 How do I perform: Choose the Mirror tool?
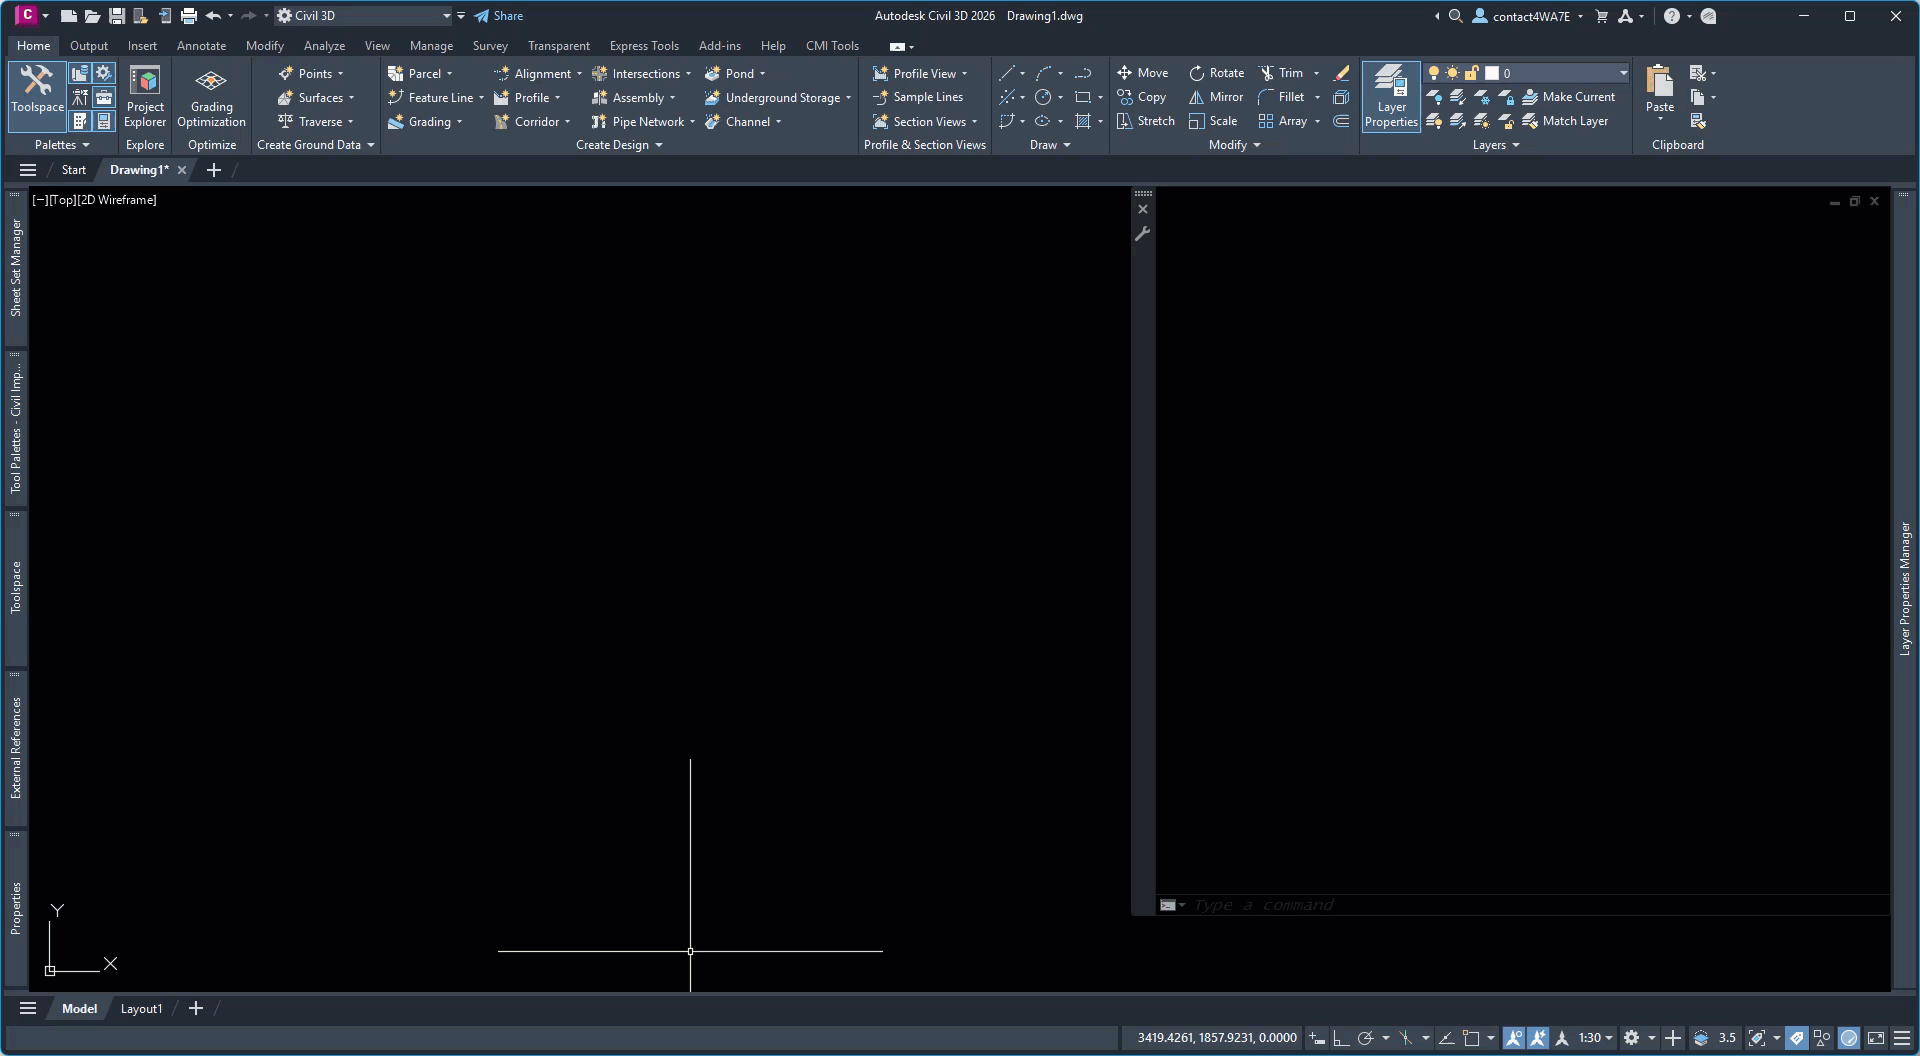tap(1216, 97)
